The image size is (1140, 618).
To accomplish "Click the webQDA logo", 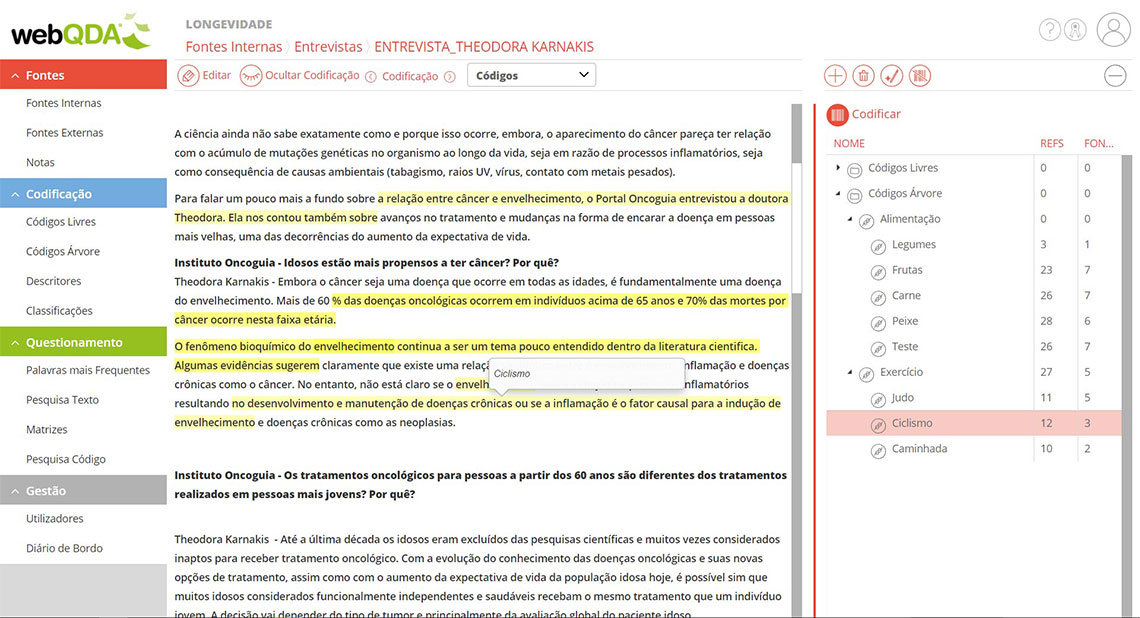I will coord(80,32).
